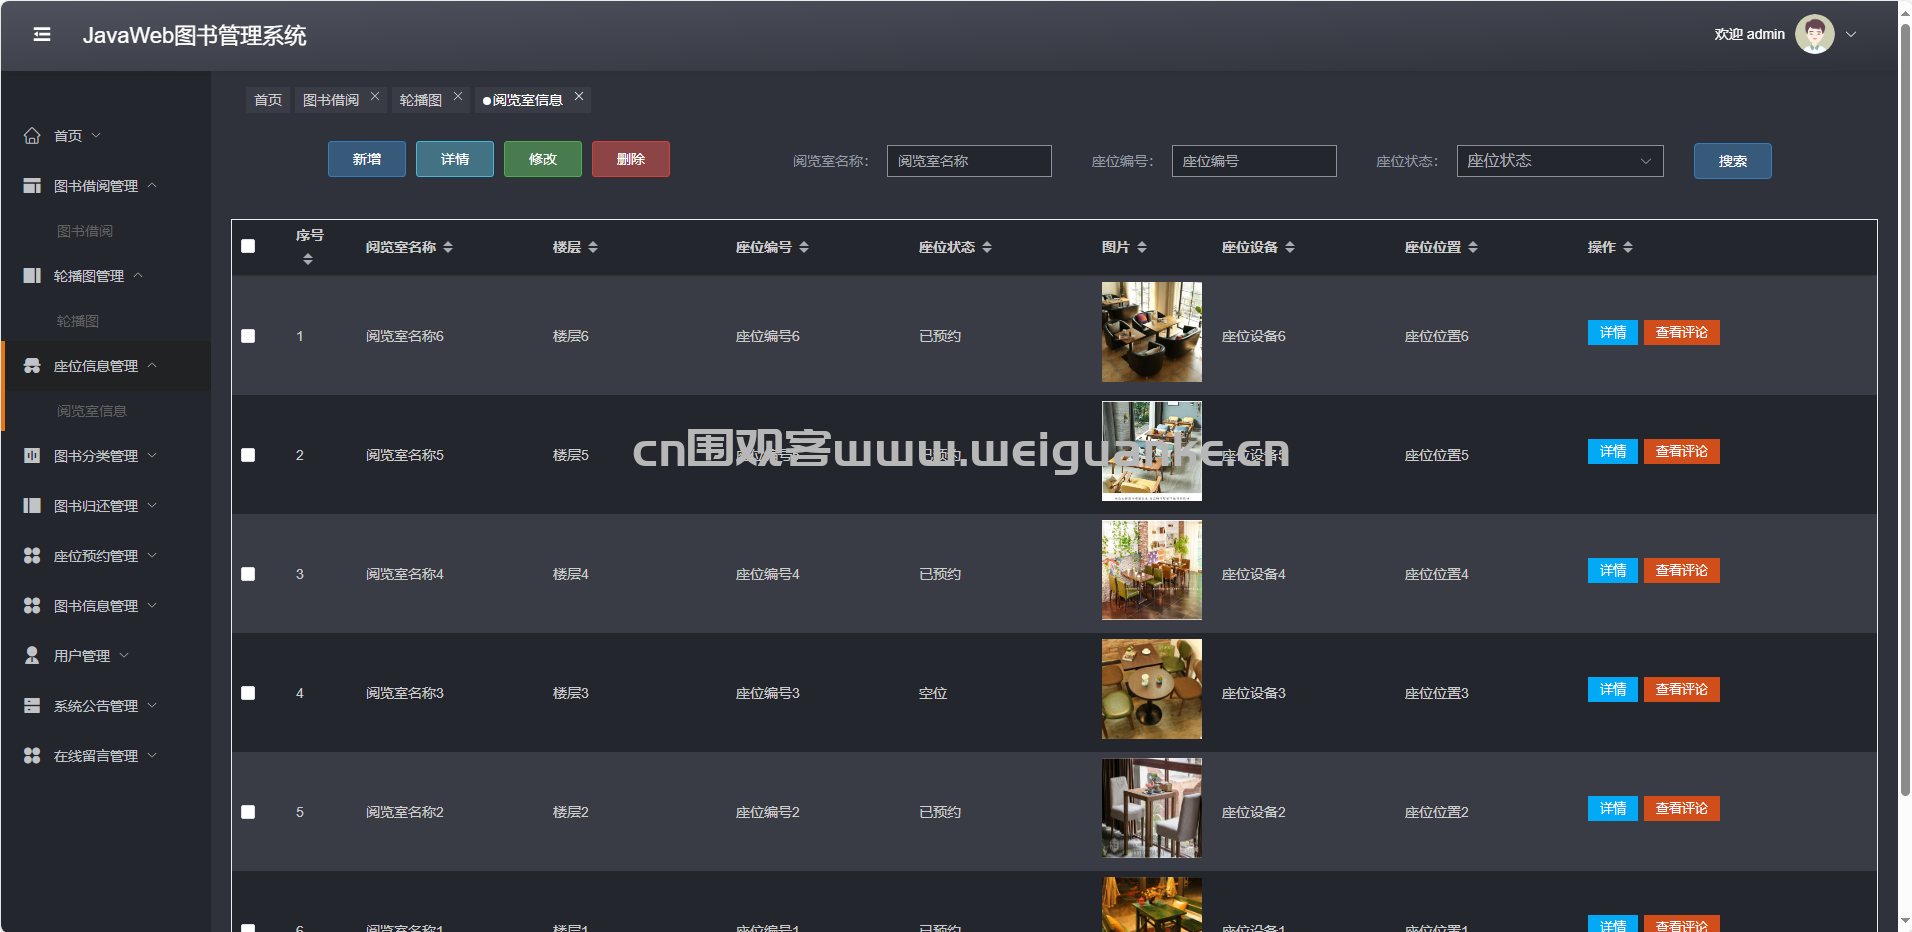The height and width of the screenshot is (932, 1912).
Task: Click the 阅览室名称 search input field
Action: pyautogui.click(x=968, y=161)
